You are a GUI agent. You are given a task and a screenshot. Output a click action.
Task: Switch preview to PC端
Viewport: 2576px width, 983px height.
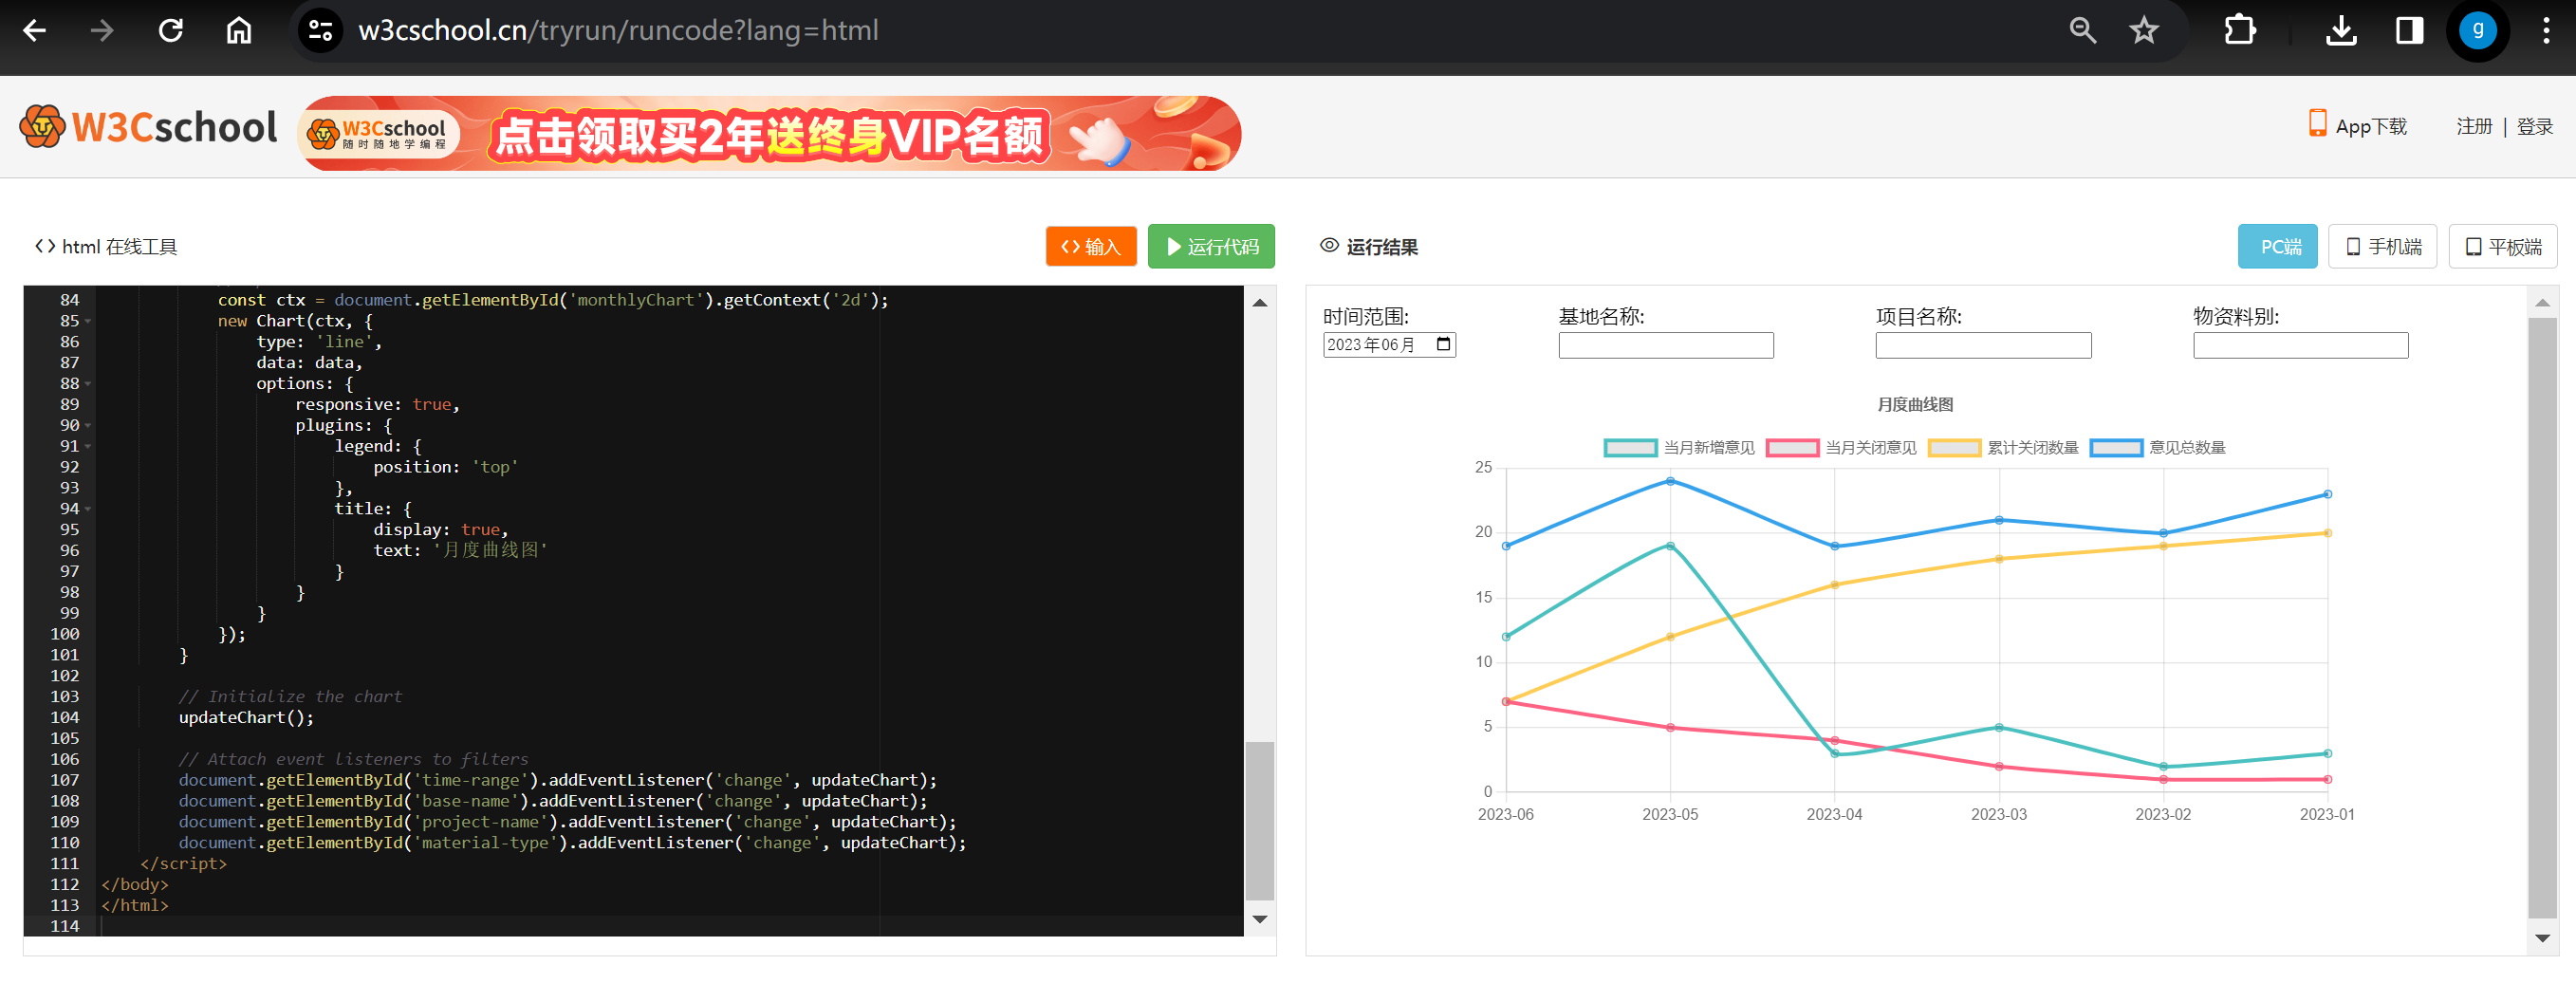pyautogui.click(x=2277, y=247)
